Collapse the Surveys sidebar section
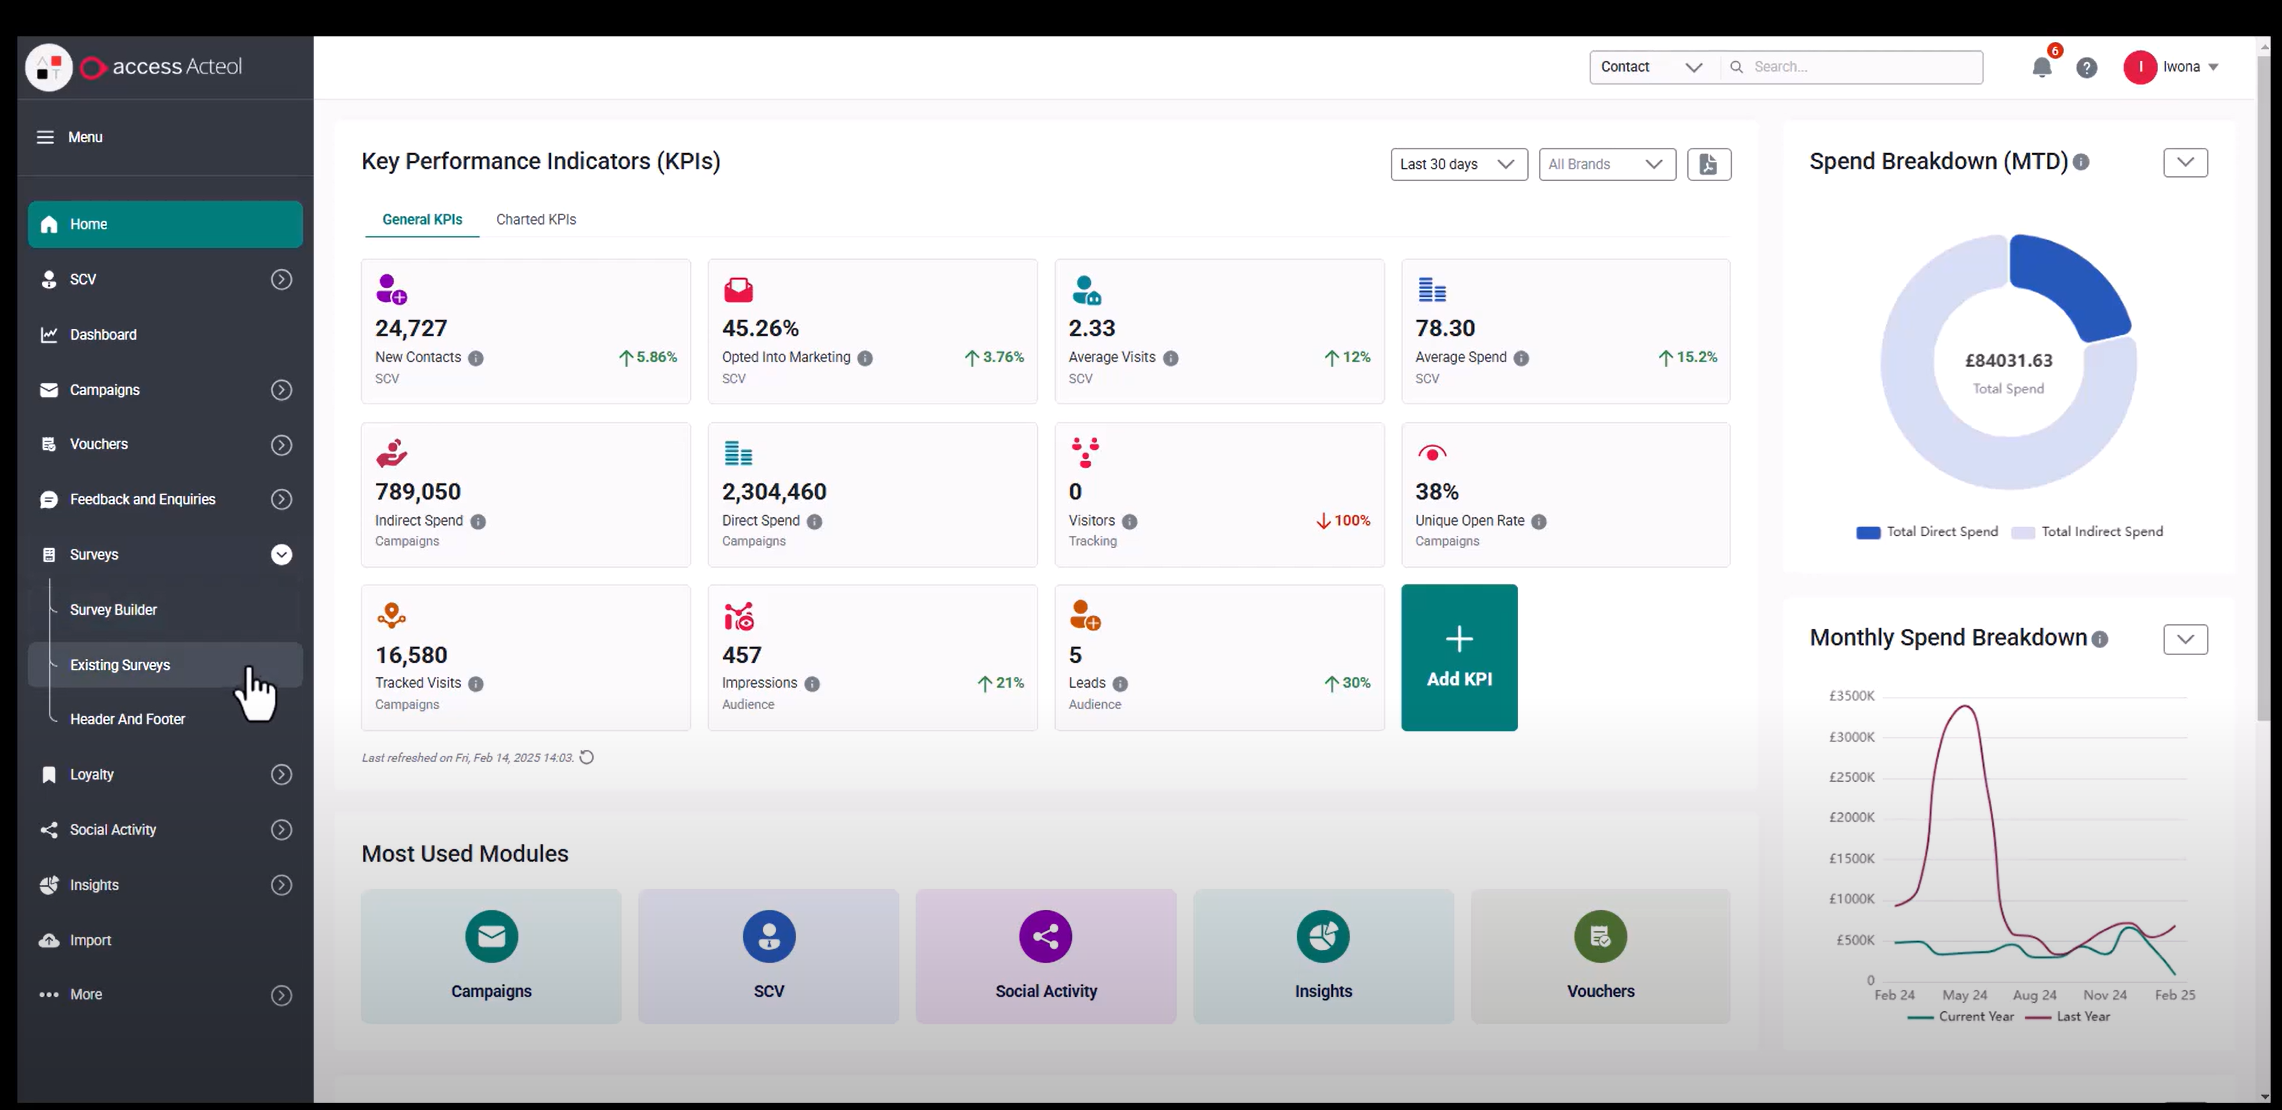Screen dimensions: 2282x1110 coord(281,554)
